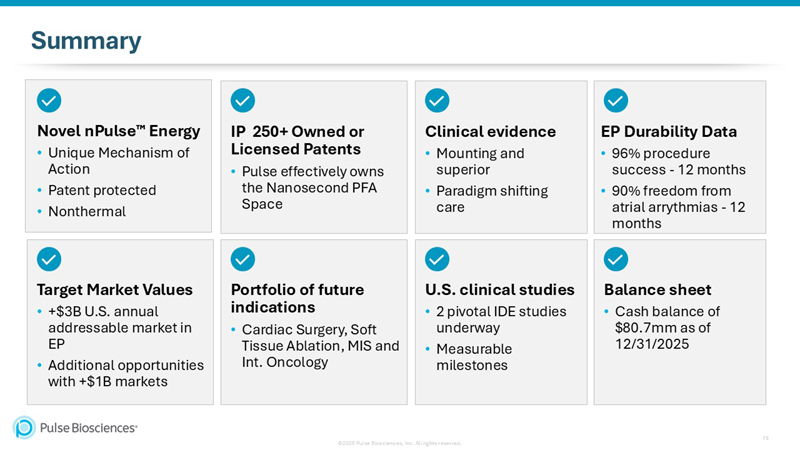
Task: Click the checkmark above U.S. clinical studies
Action: coord(437,259)
